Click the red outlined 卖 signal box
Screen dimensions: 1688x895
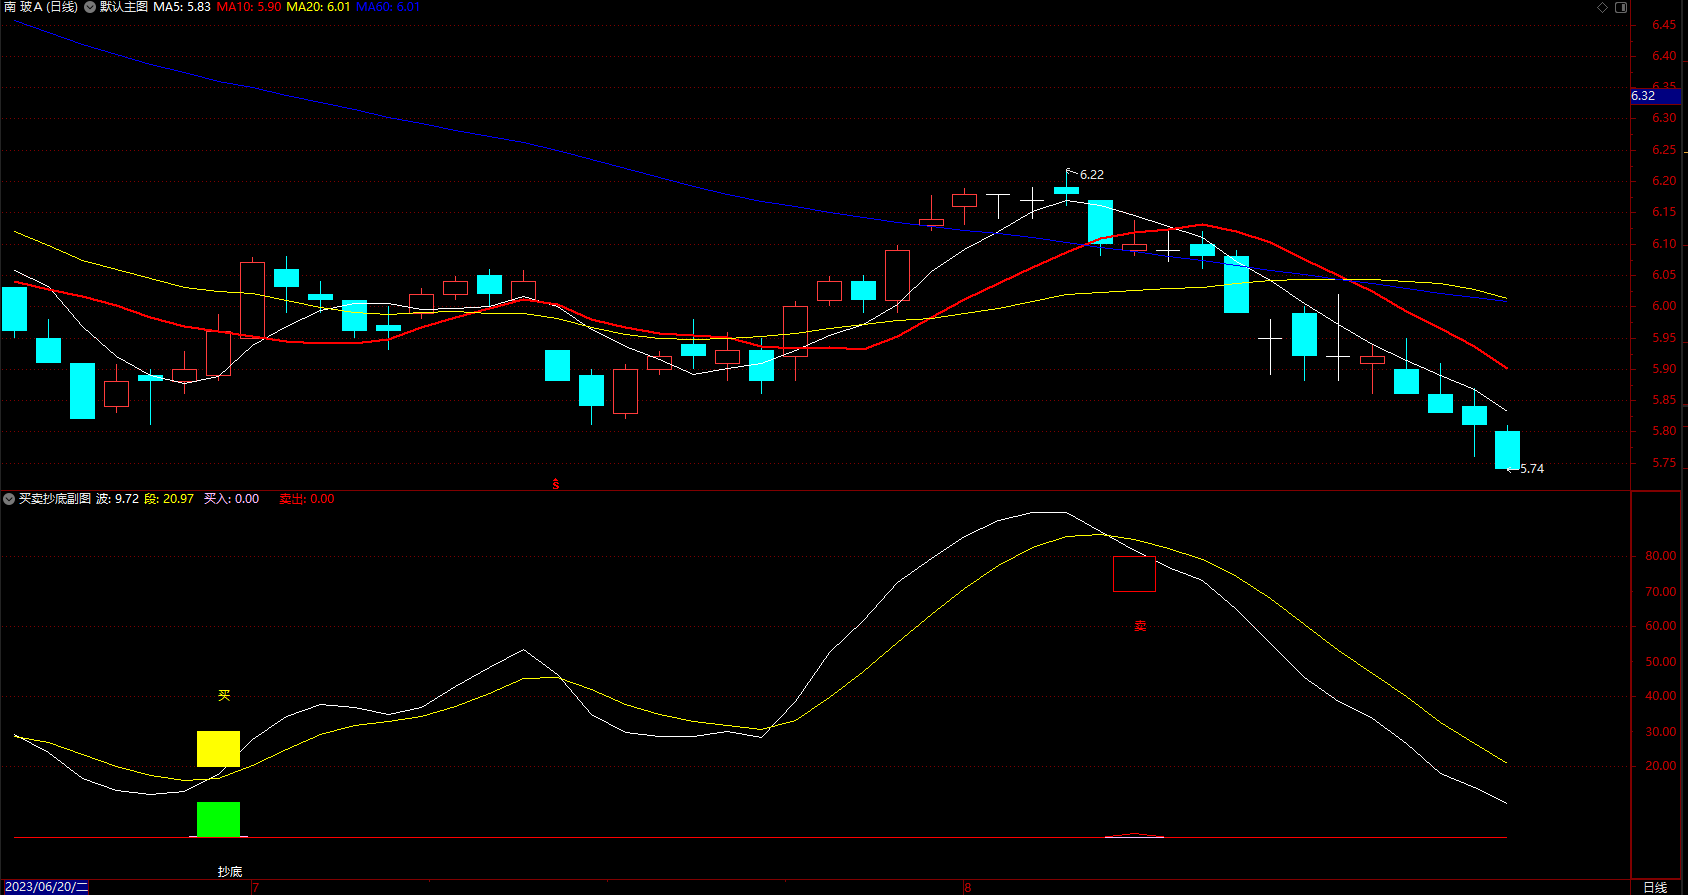[1134, 574]
